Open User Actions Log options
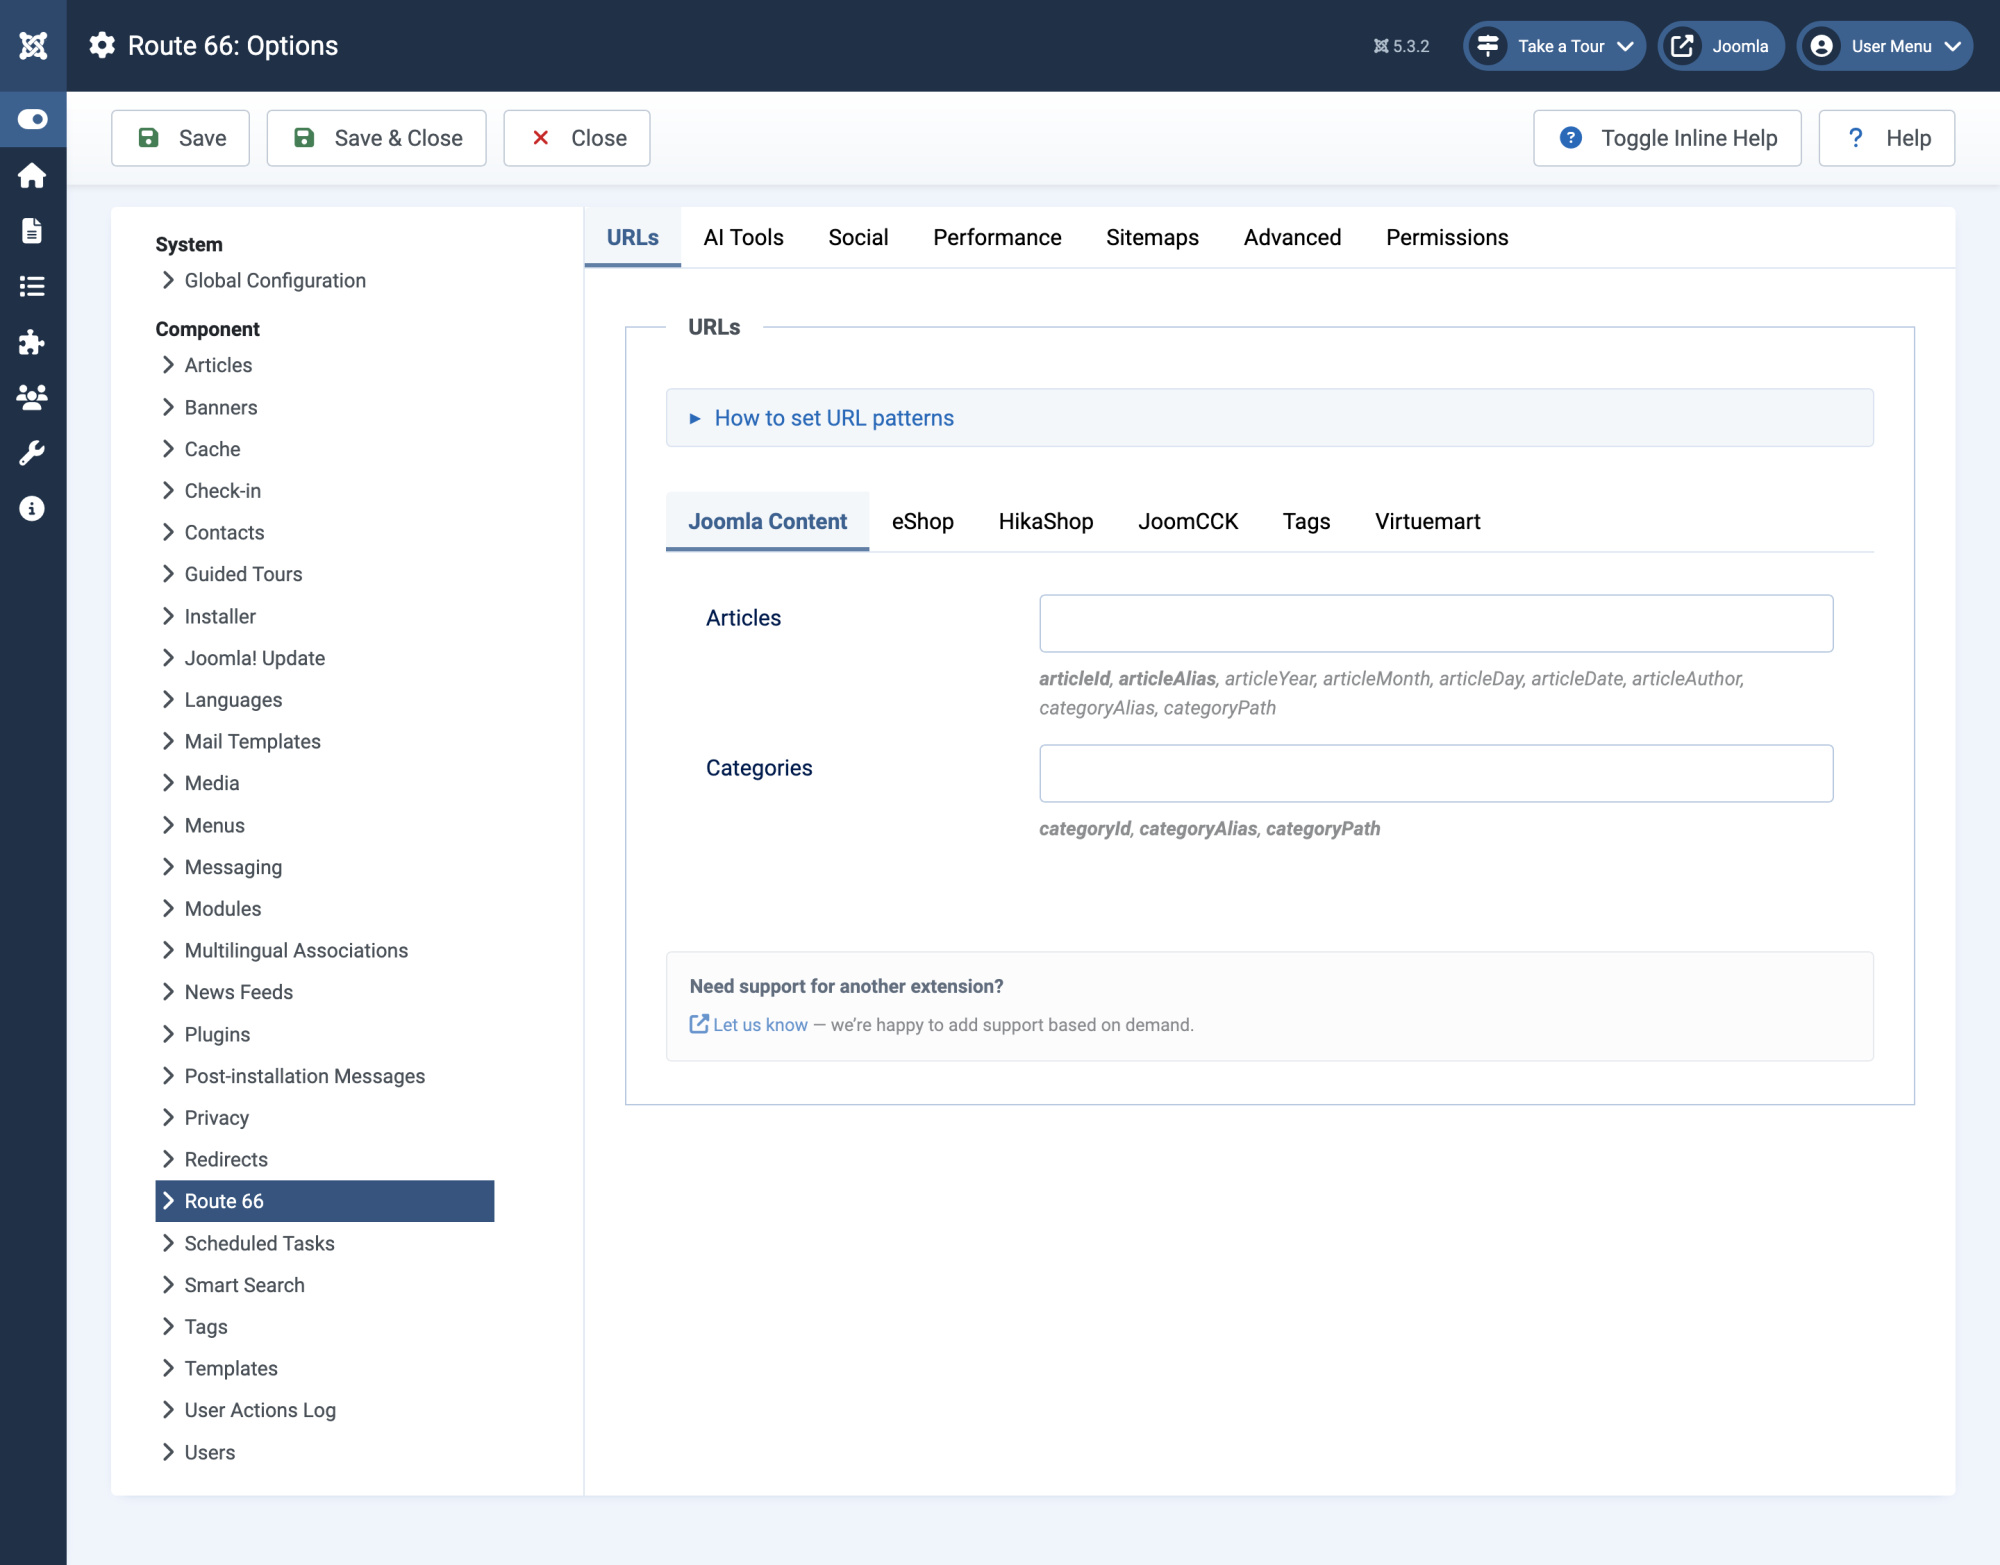Viewport: 2000px width, 1565px height. (260, 1410)
